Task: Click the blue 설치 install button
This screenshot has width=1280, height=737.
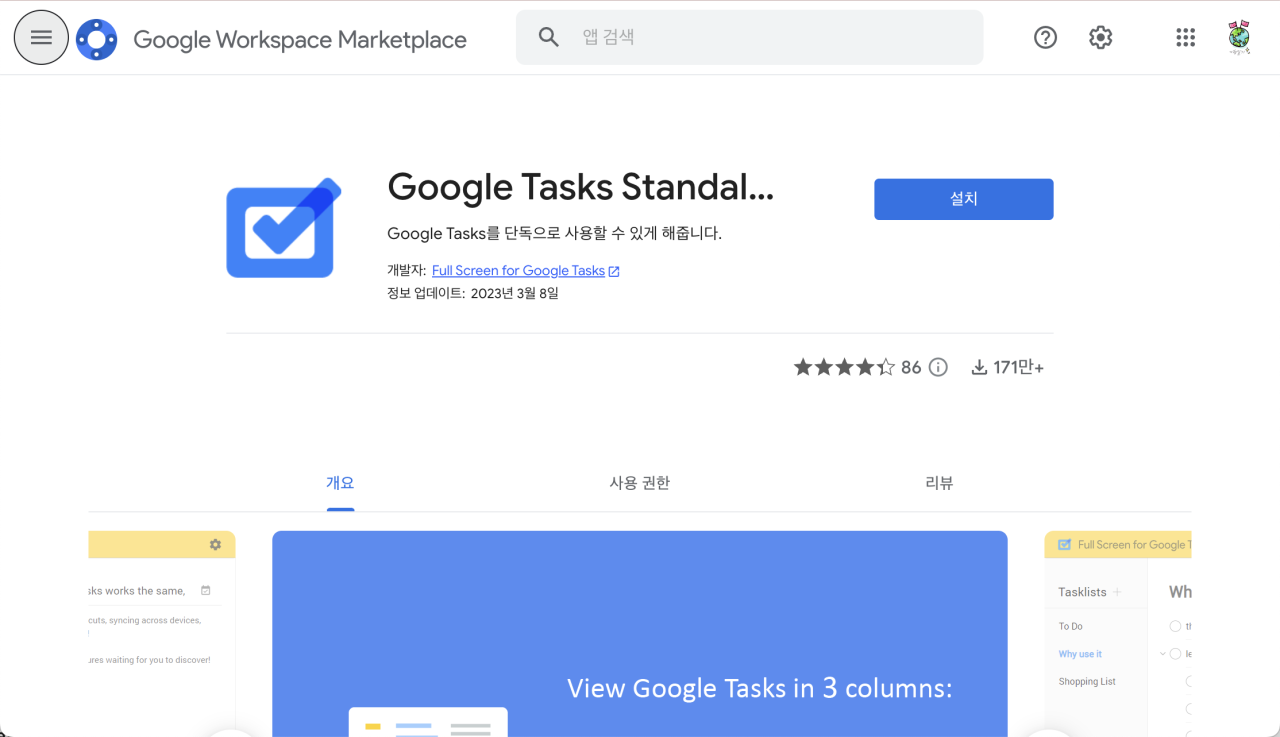Action: click(x=964, y=199)
